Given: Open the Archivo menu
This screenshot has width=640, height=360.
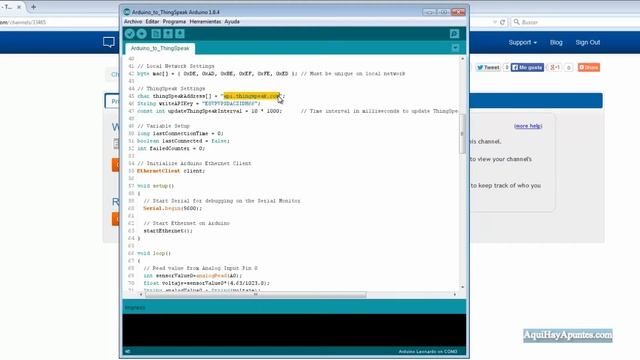Looking at the screenshot, I should pos(133,22).
